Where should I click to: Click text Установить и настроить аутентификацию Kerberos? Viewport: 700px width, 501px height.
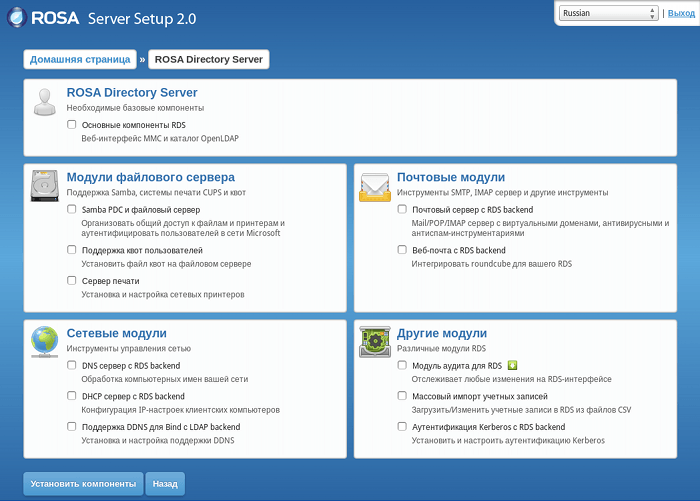[508, 440]
